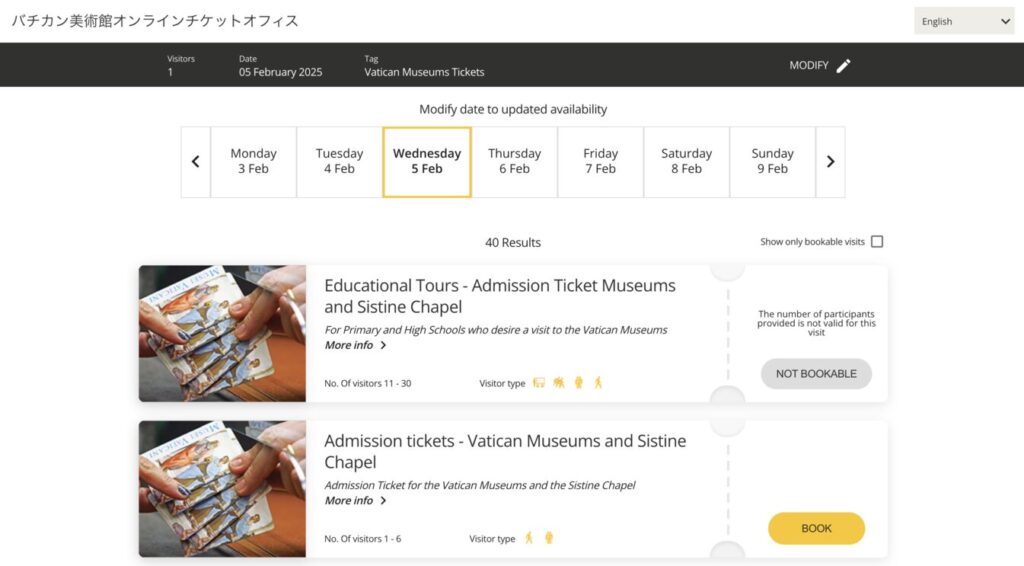Click the walking person icon on Educational Tours
1024x566 pixels.
click(x=598, y=383)
